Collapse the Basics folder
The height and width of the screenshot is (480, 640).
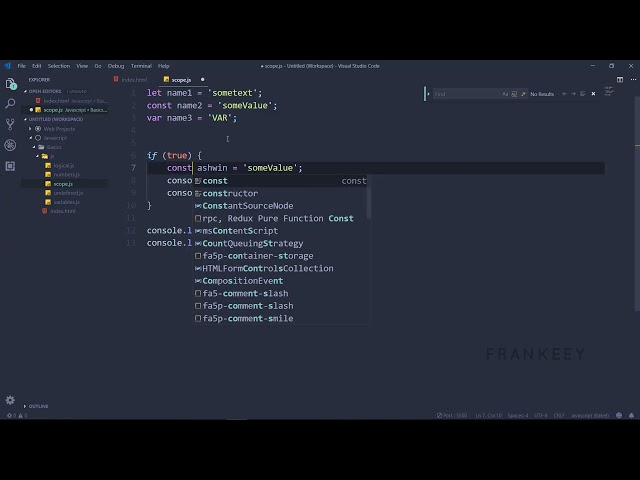[x=34, y=147]
